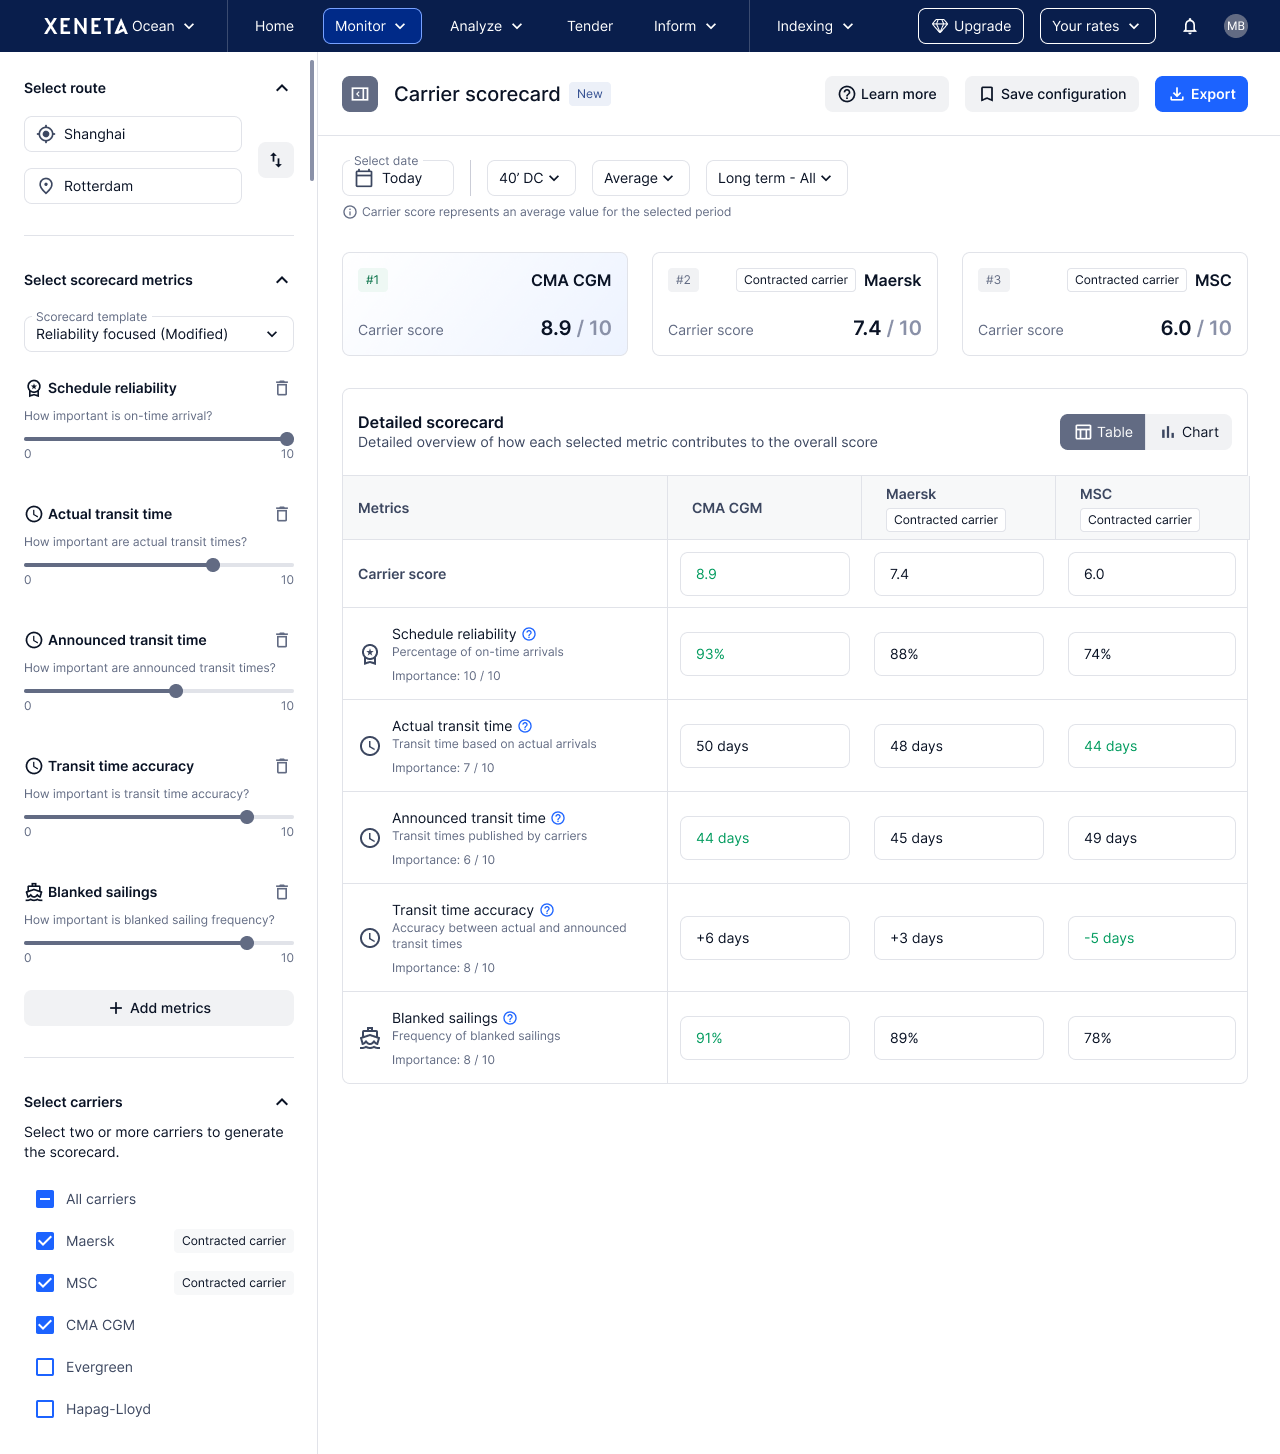Delete the Schedule reliability metric
The height and width of the screenshot is (1454, 1280).
pyautogui.click(x=282, y=388)
